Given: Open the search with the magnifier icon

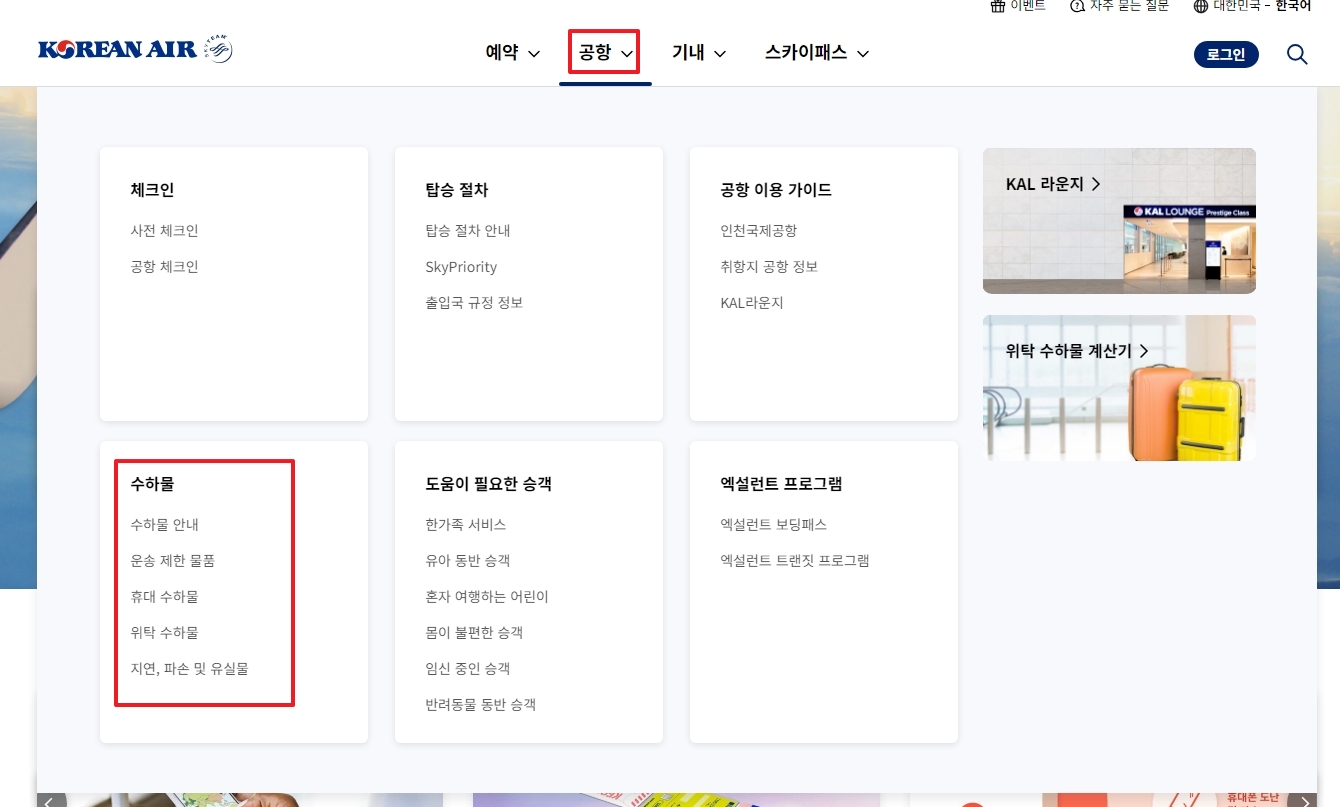Looking at the screenshot, I should coord(1297,54).
